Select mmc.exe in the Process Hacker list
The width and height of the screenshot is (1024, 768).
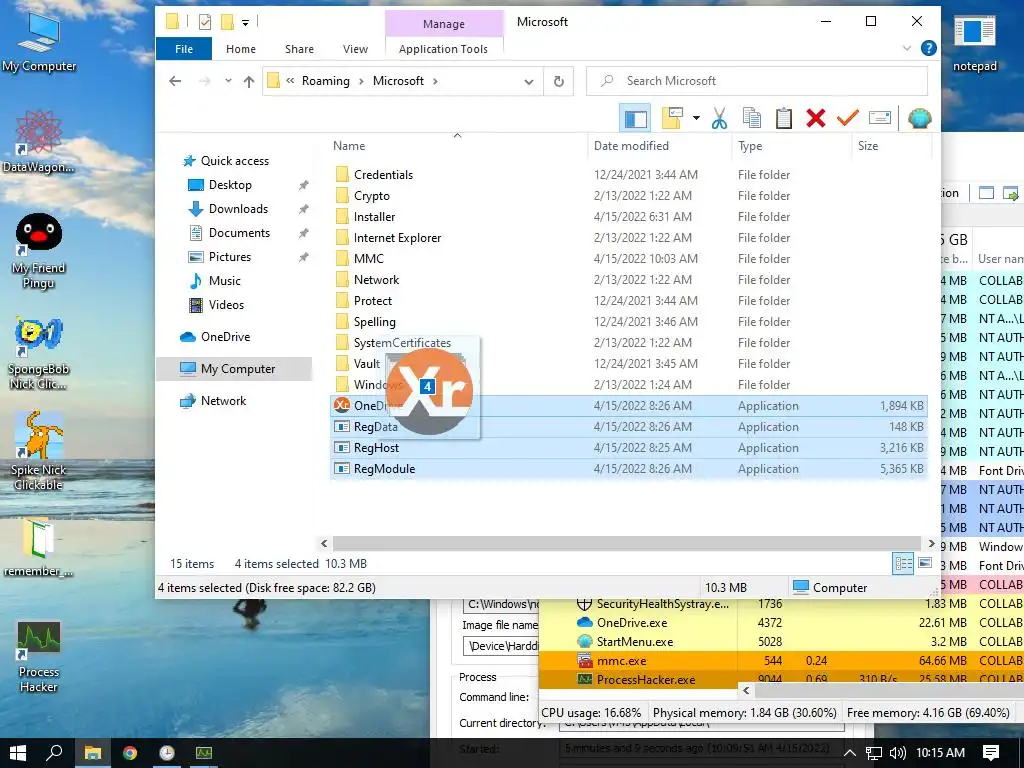click(621, 661)
